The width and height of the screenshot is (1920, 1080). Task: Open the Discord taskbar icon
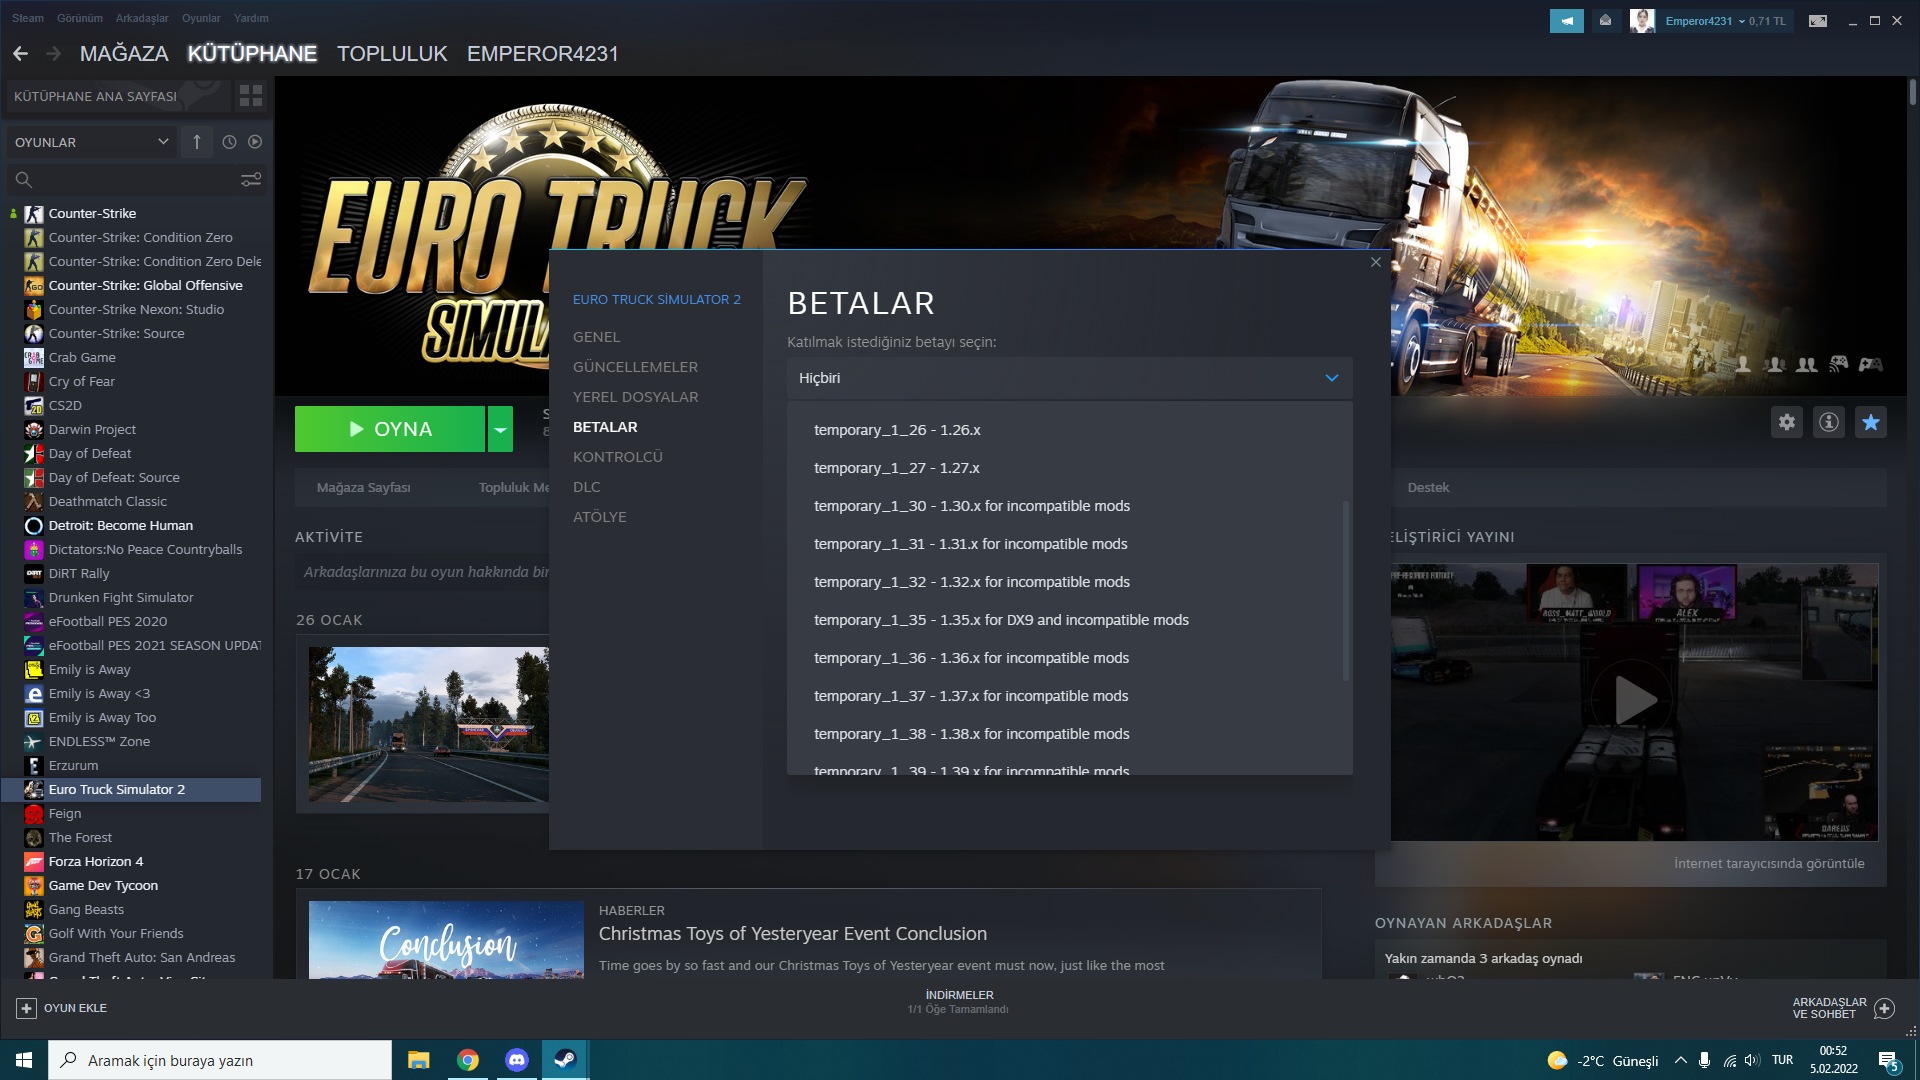pos(516,1060)
